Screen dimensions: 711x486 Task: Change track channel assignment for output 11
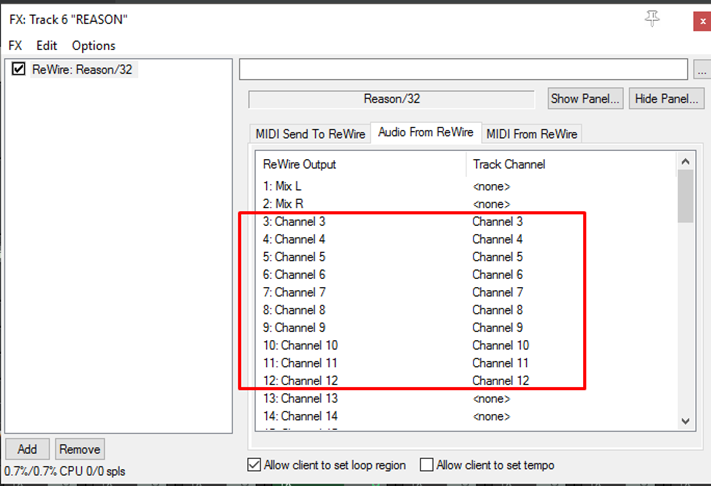pyautogui.click(x=501, y=363)
